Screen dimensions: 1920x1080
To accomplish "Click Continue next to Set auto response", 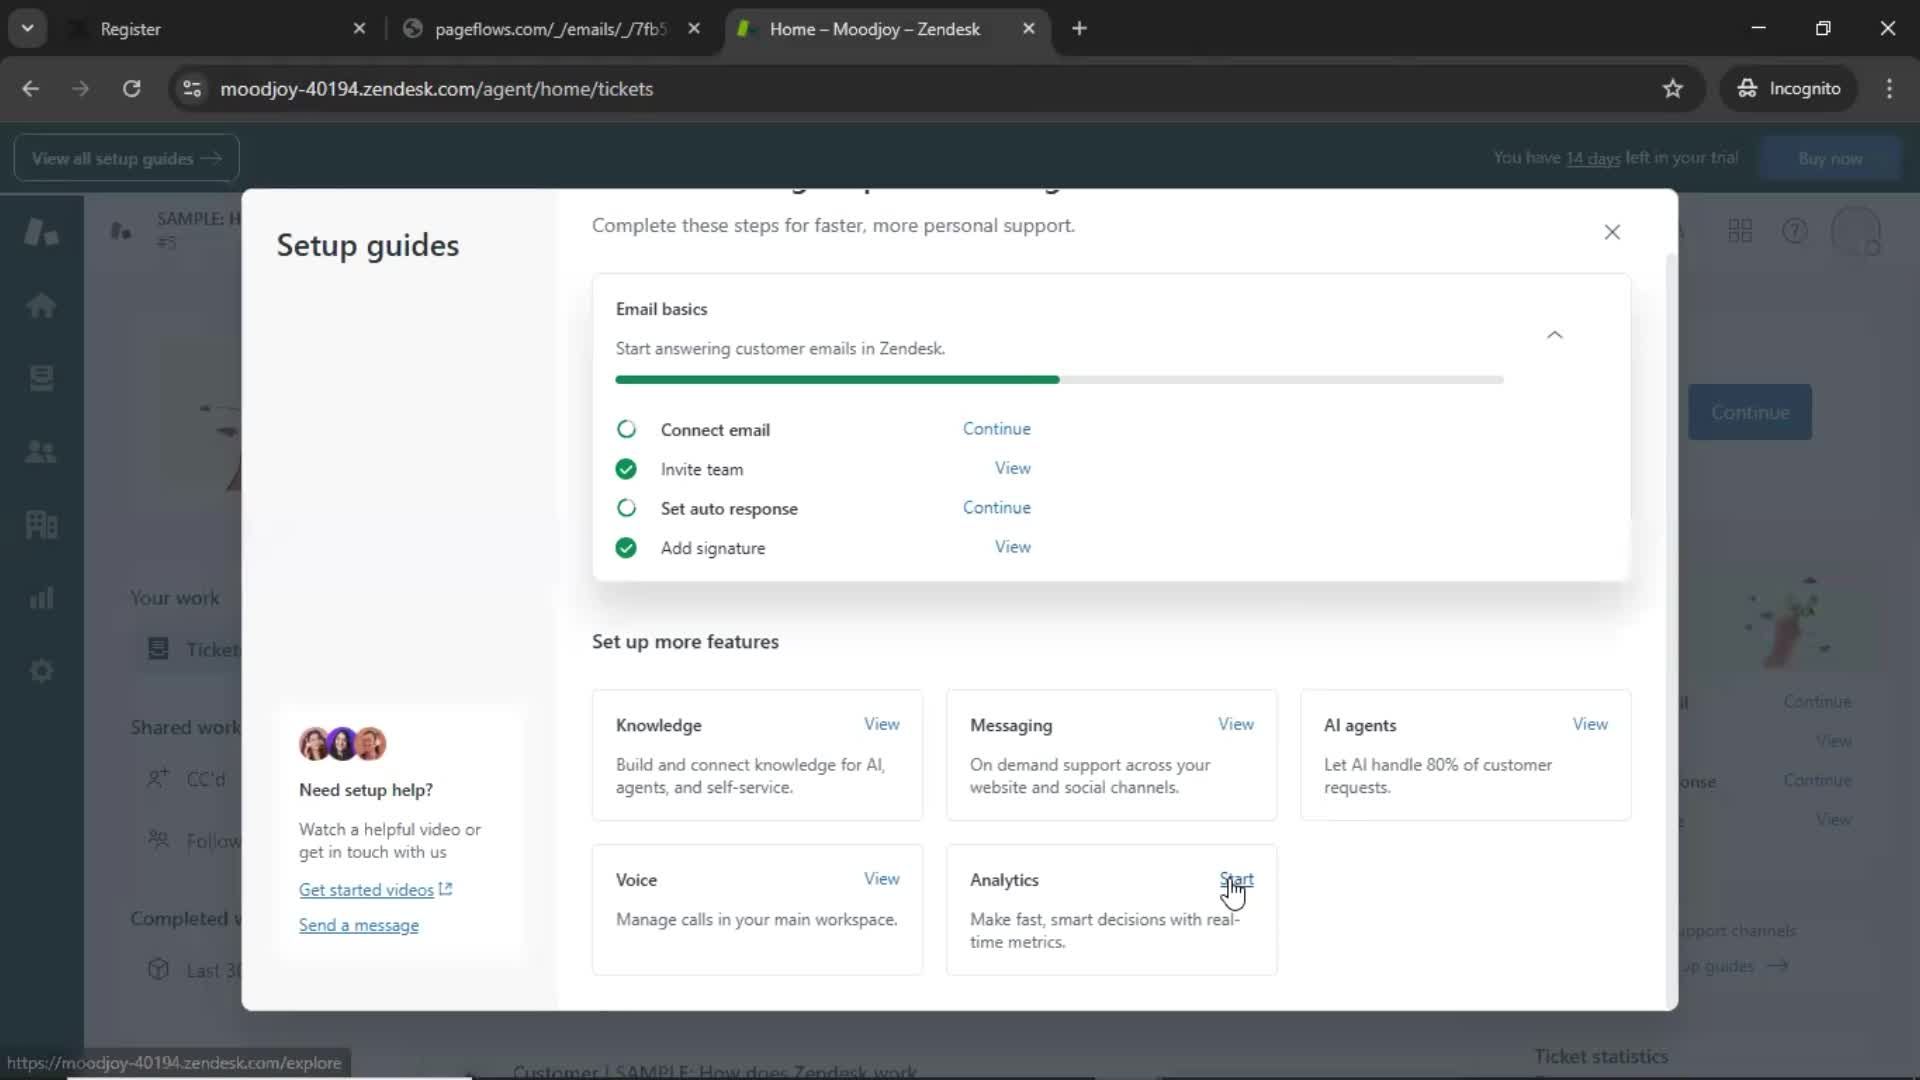I will tap(996, 508).
